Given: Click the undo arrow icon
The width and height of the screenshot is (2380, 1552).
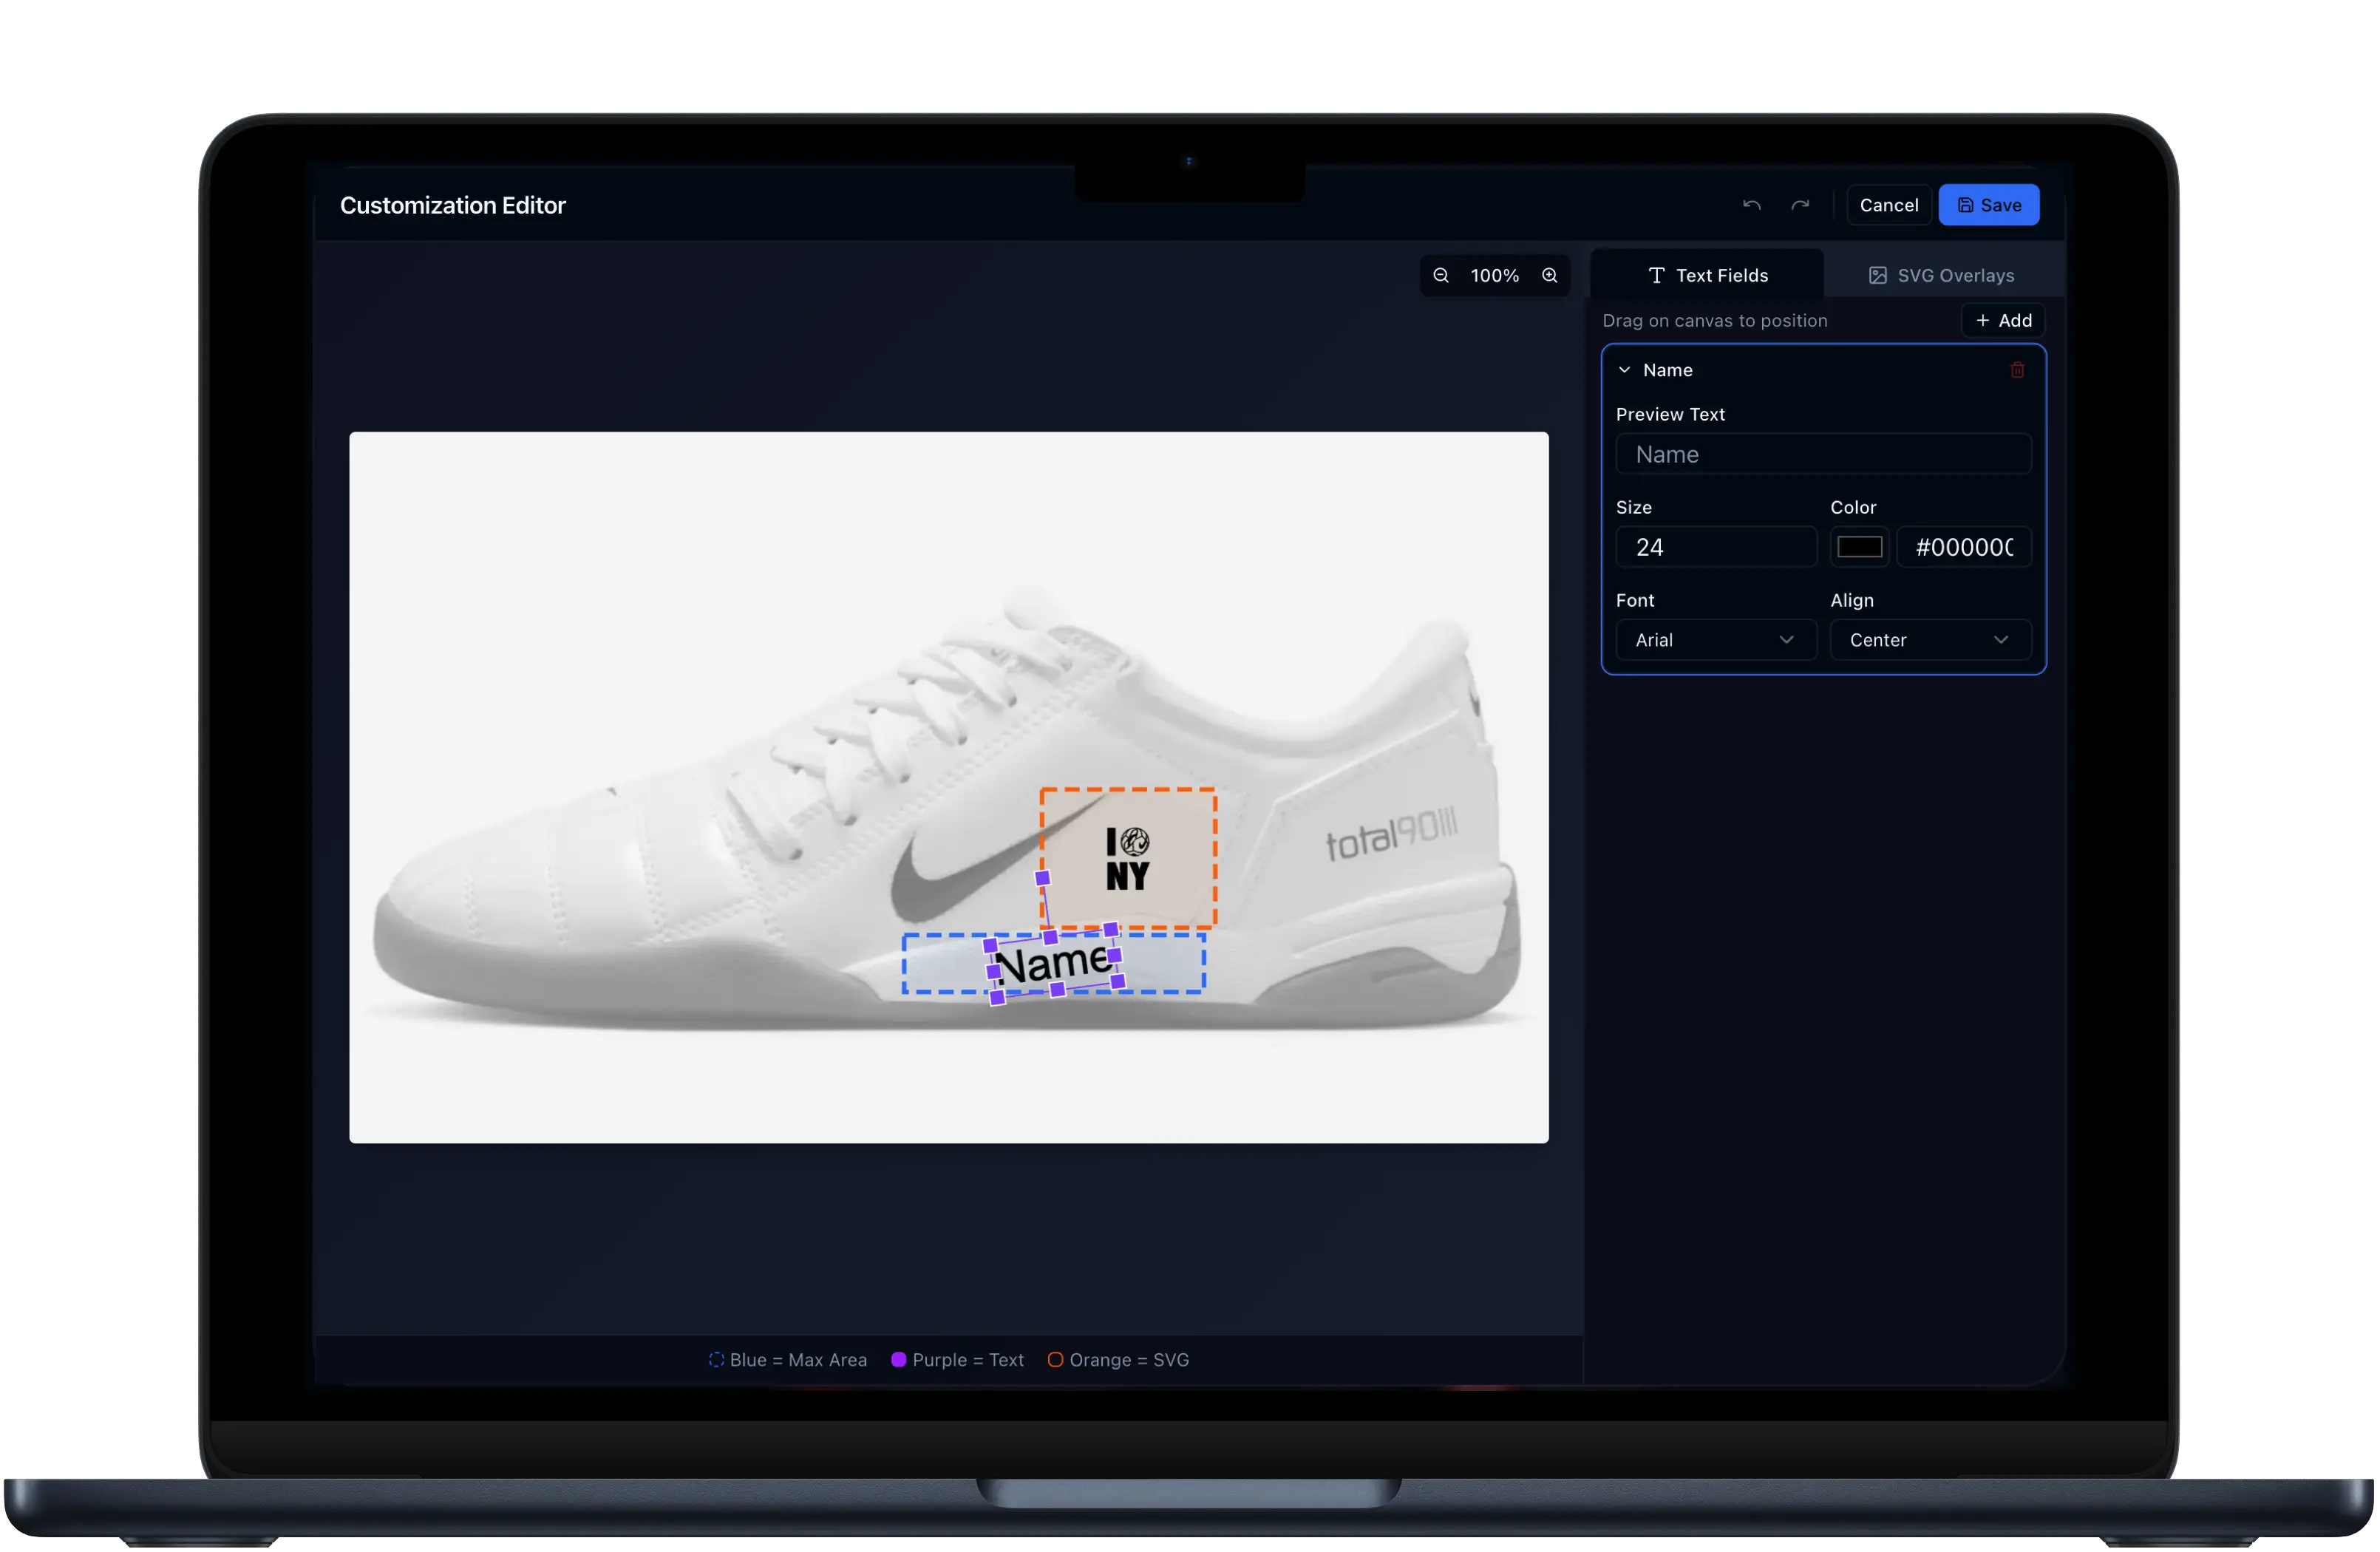Looking at the screenshot, I should [1752, 205].
